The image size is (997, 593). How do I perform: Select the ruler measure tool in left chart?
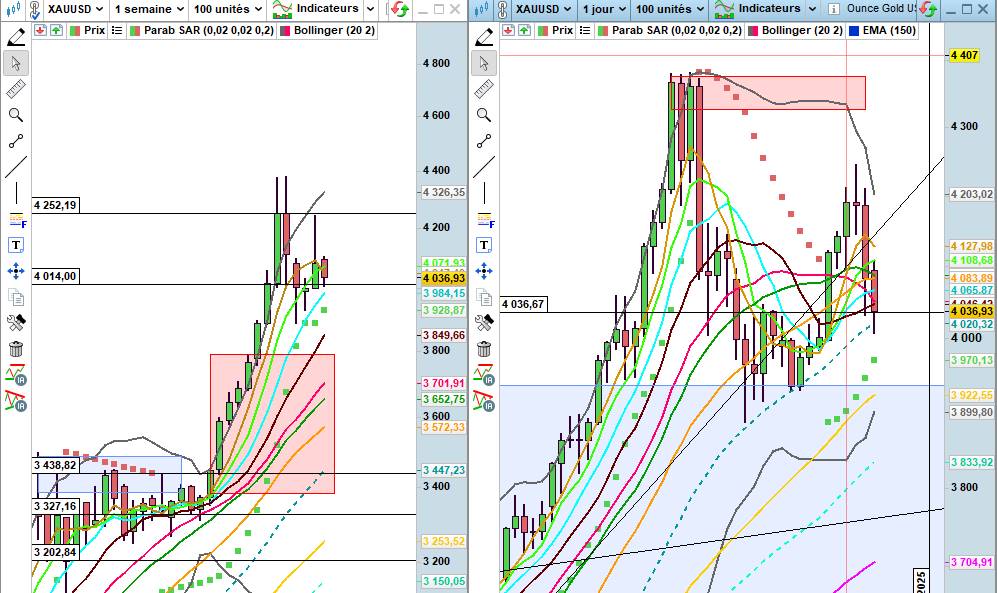(16, 89)
